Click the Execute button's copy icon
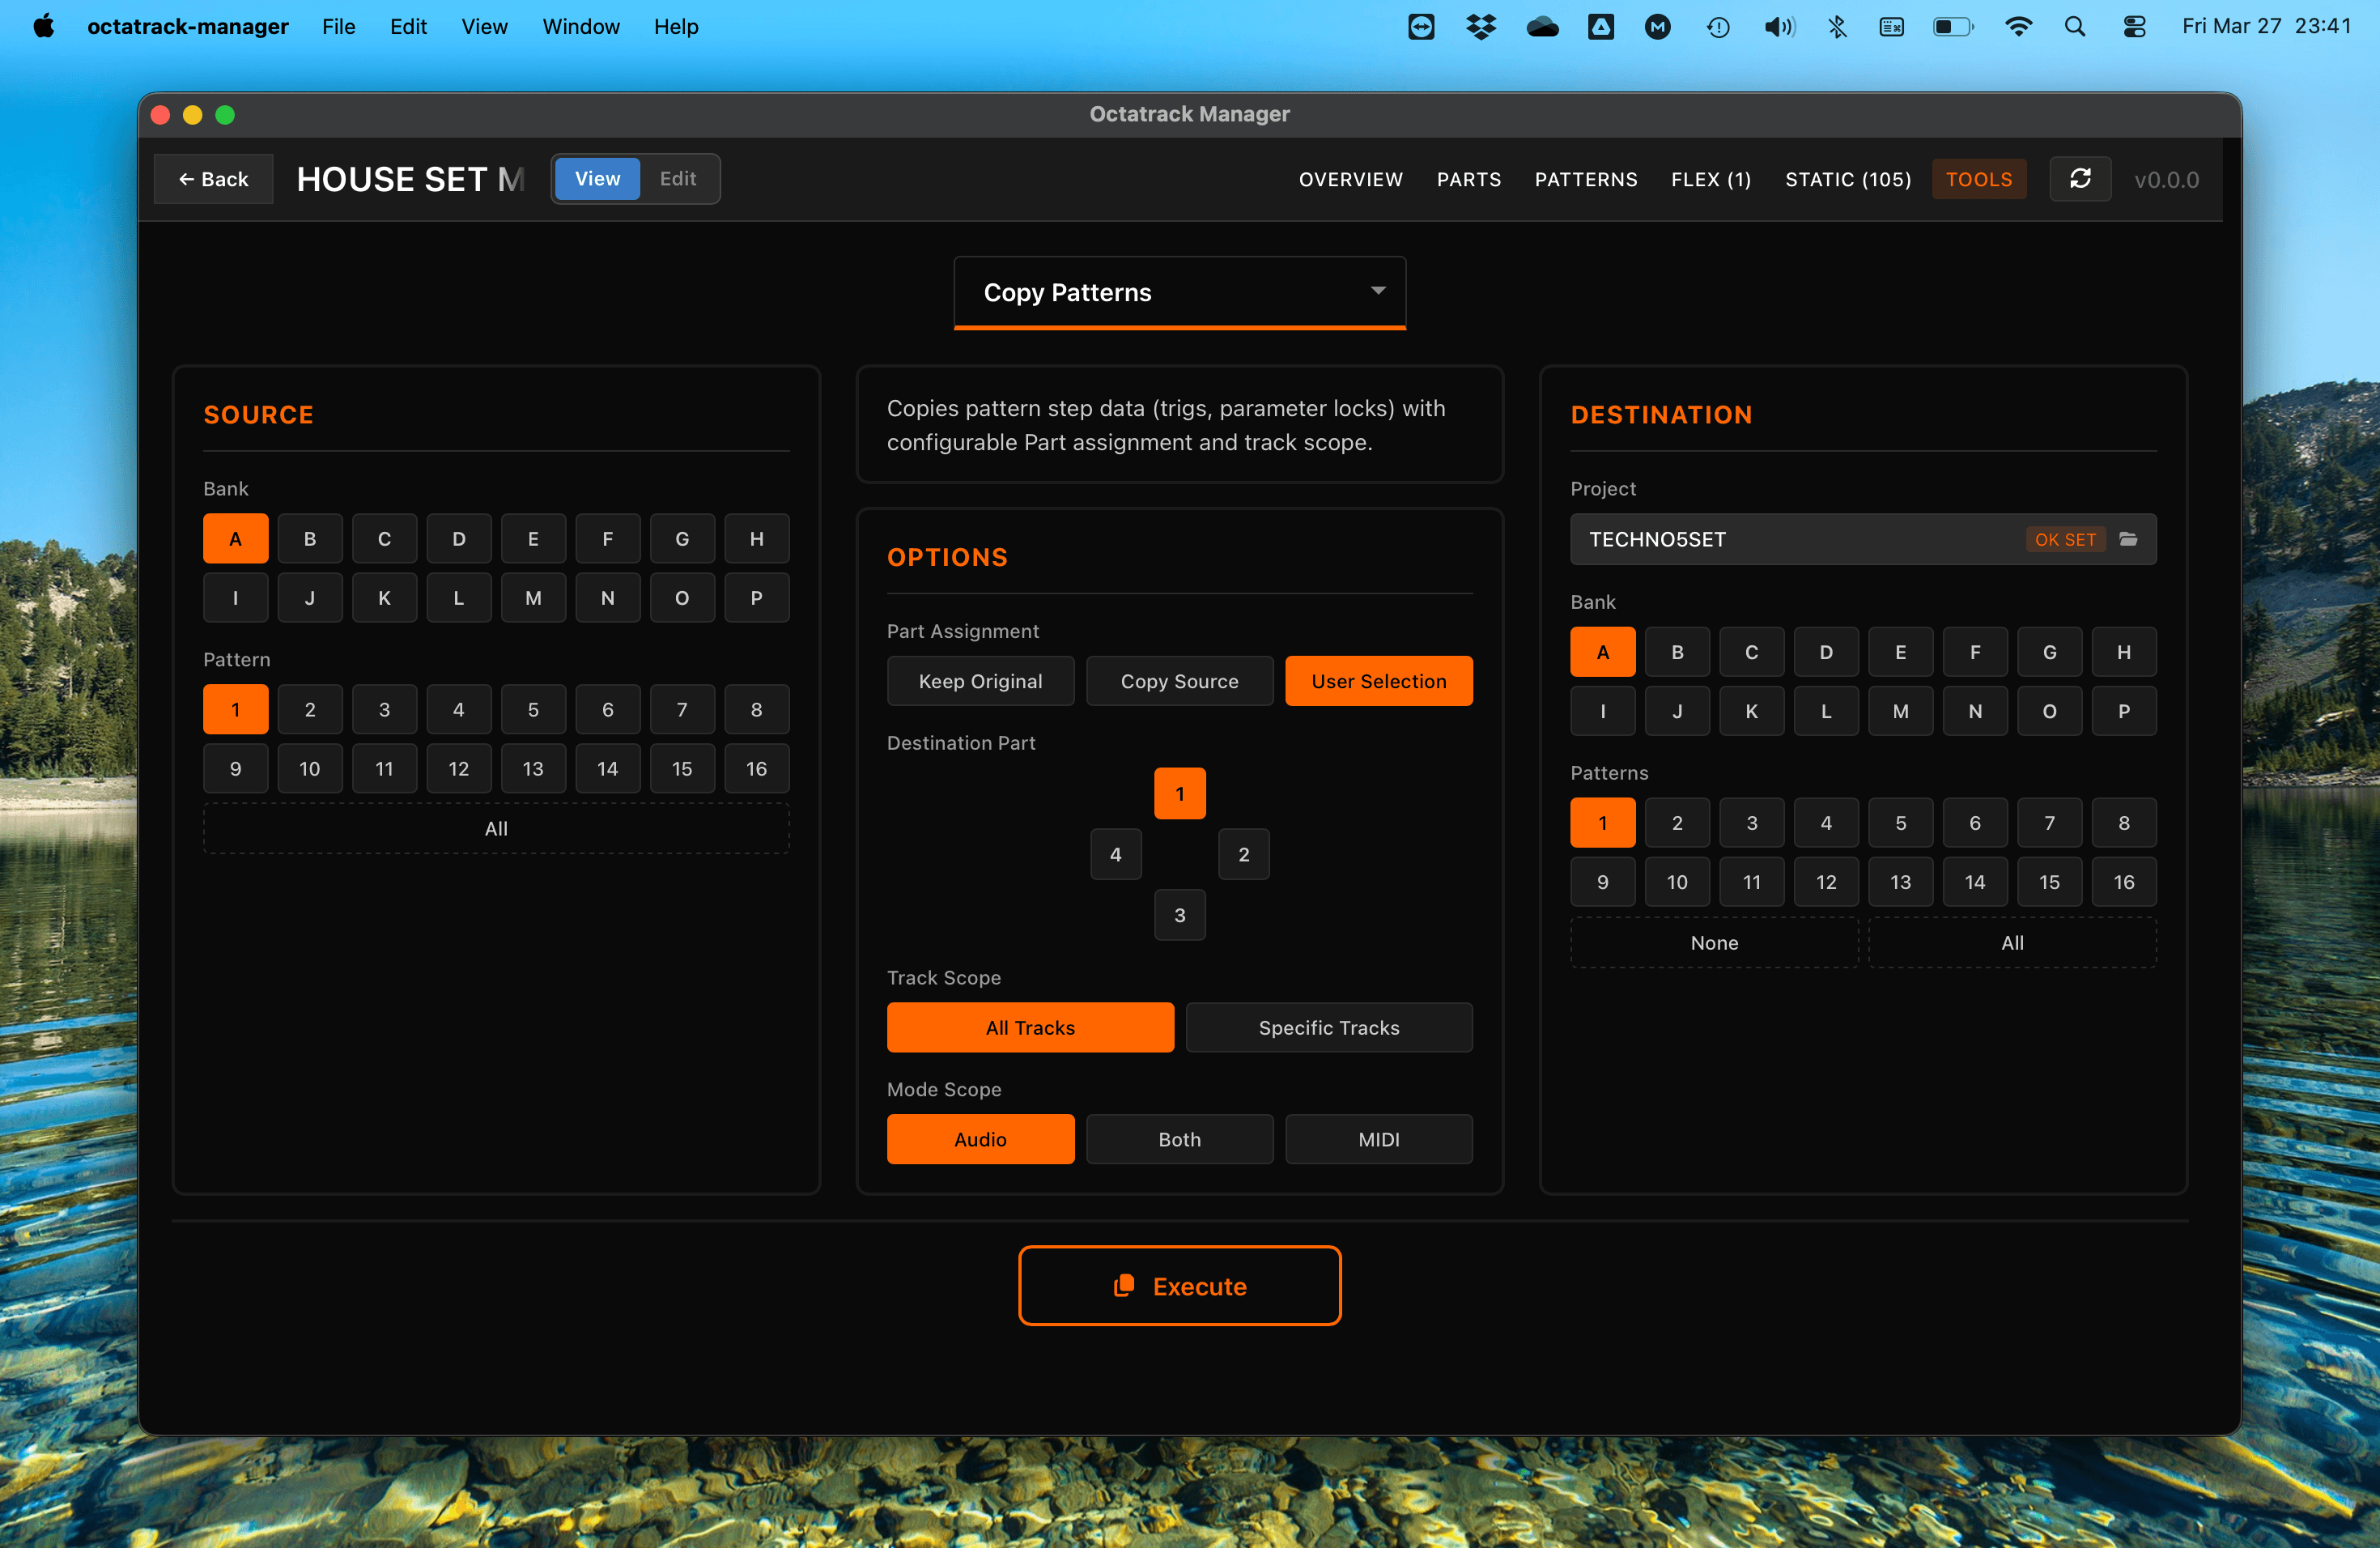This screenshot has height=1548, width=2380. click(1124, 1286)
